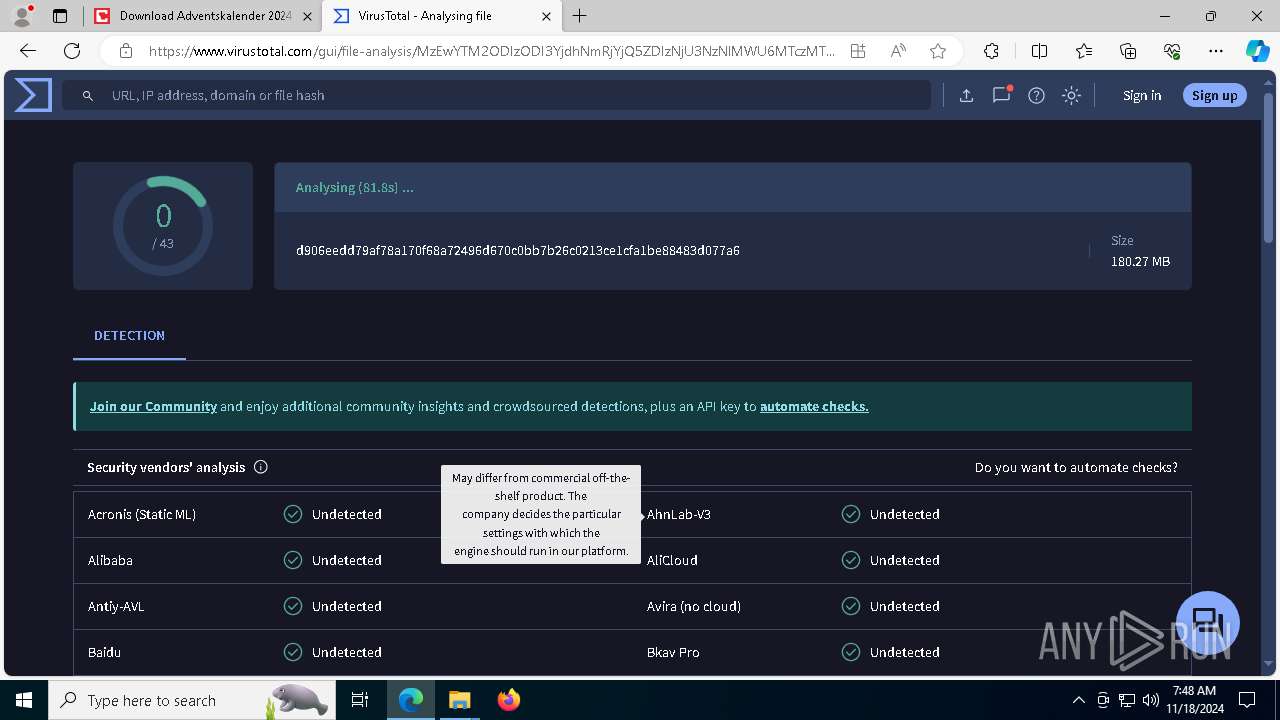This screenshot has width=1280, height=720.
Task: Click the automate checks link
Action: click(x=814, y=407)
